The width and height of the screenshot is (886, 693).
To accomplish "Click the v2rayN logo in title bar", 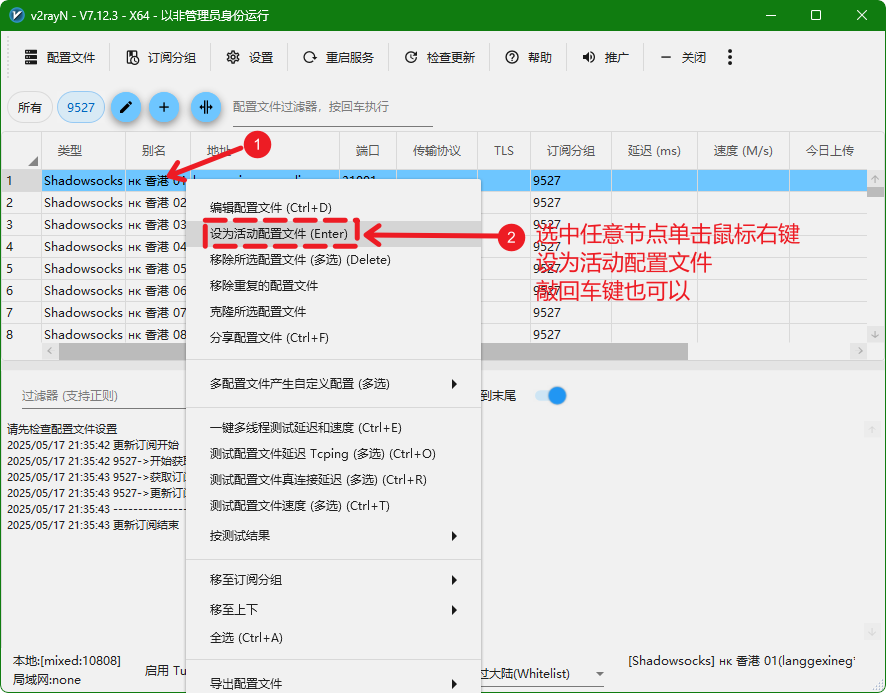I will (17, 15).
